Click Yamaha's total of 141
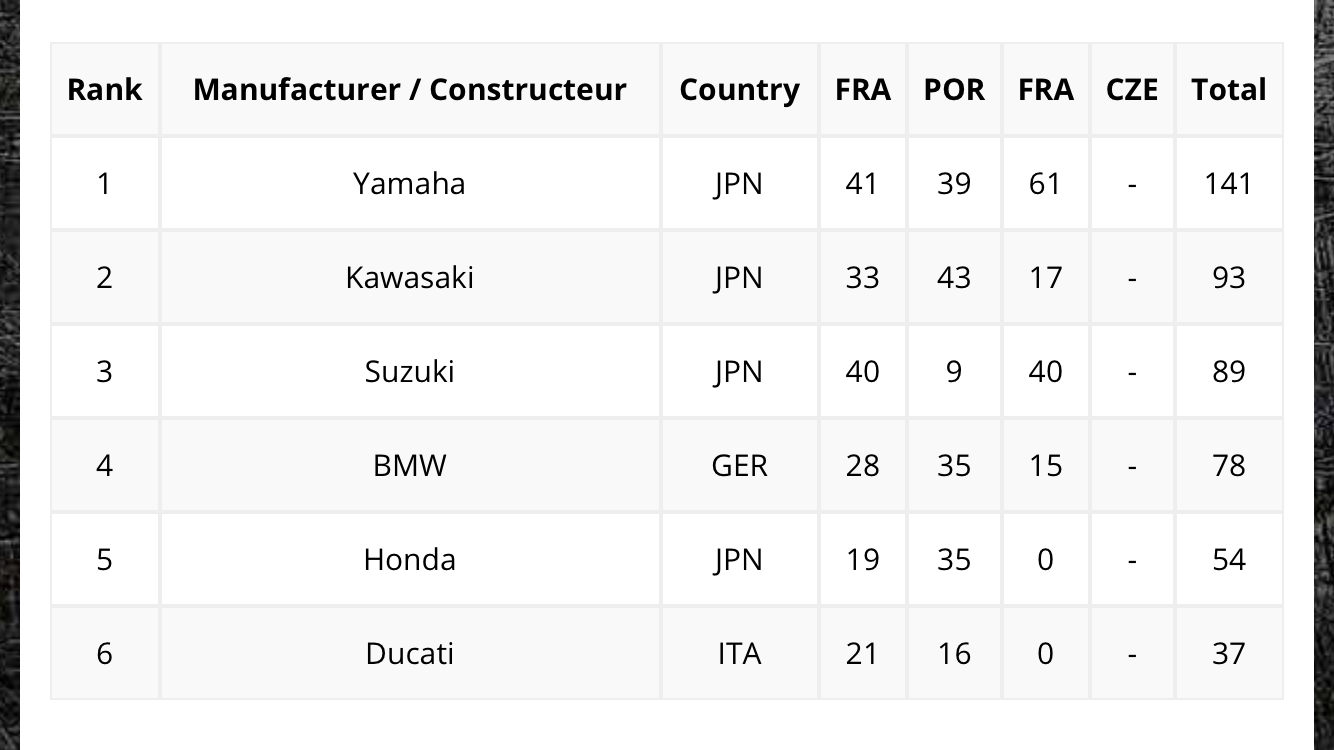 1228,184
